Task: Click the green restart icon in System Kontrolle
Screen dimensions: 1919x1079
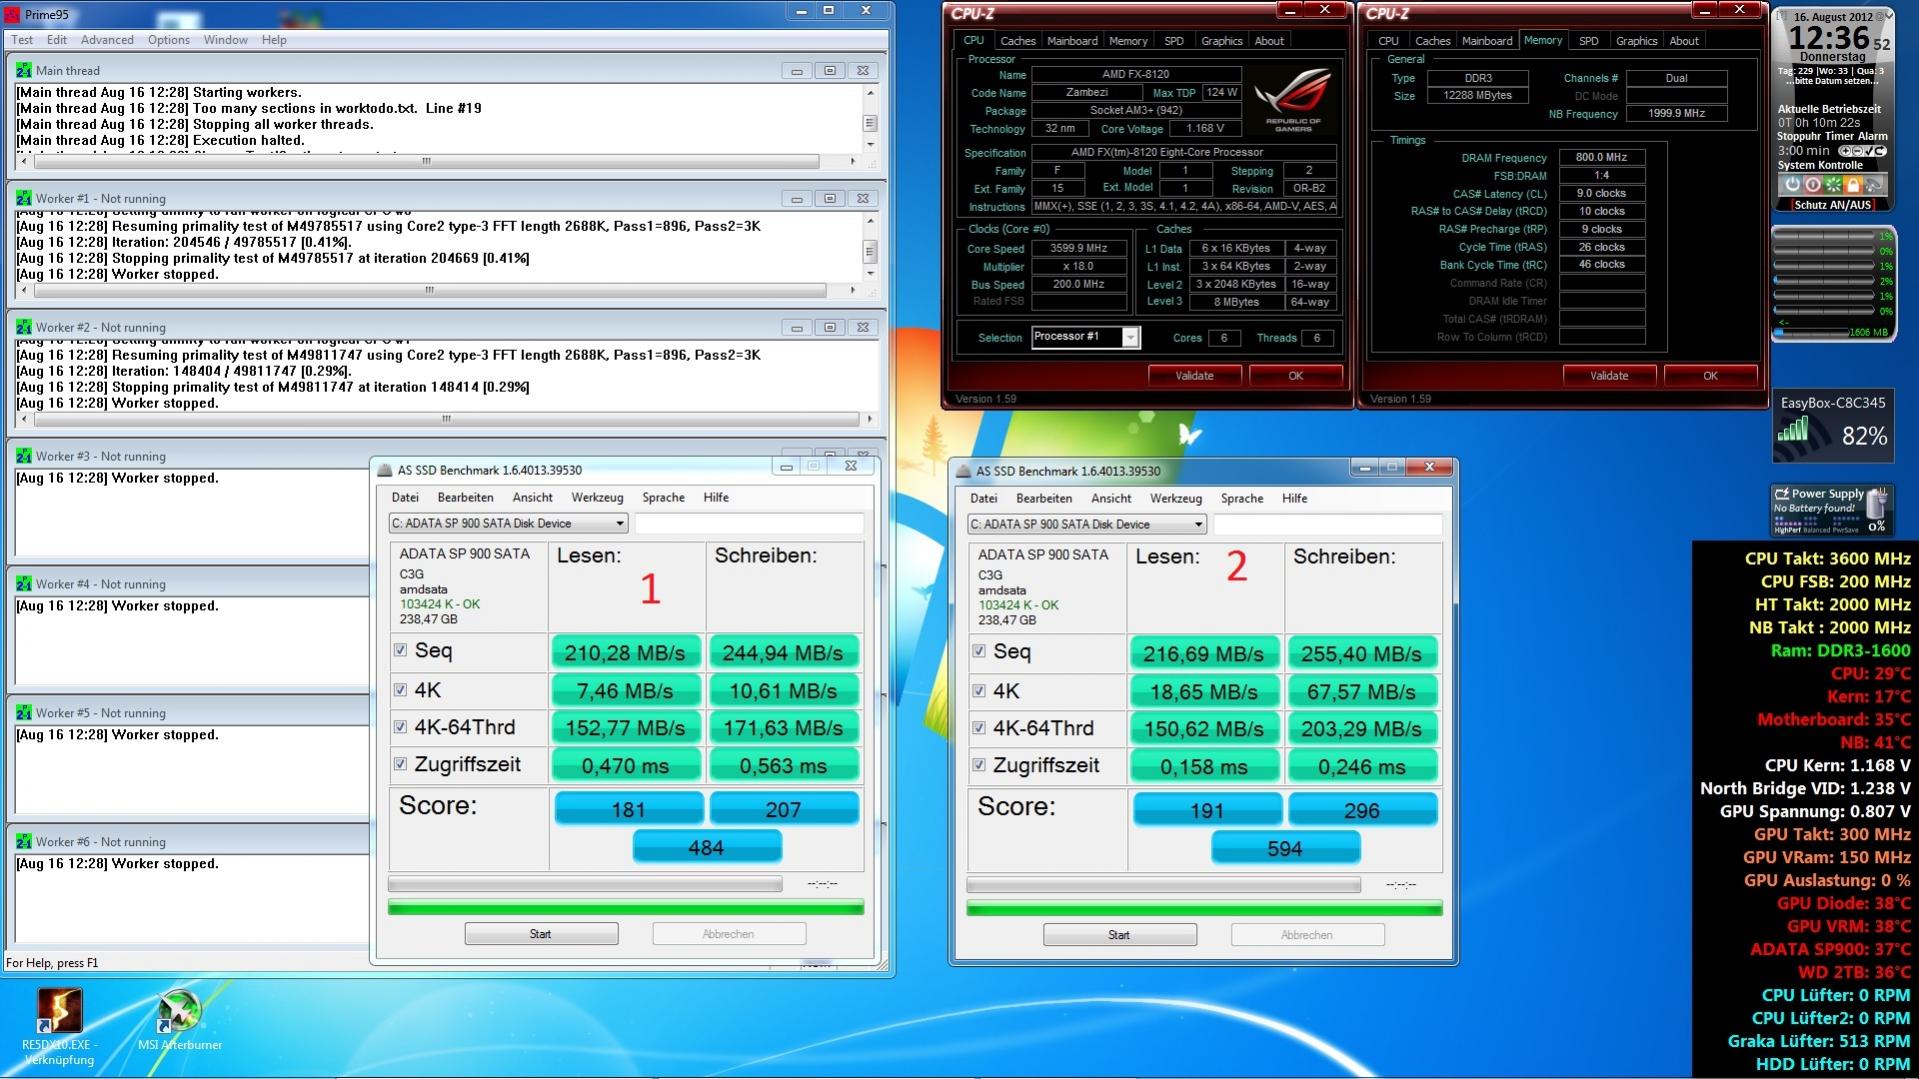Action: click(x=1833, y=185)
